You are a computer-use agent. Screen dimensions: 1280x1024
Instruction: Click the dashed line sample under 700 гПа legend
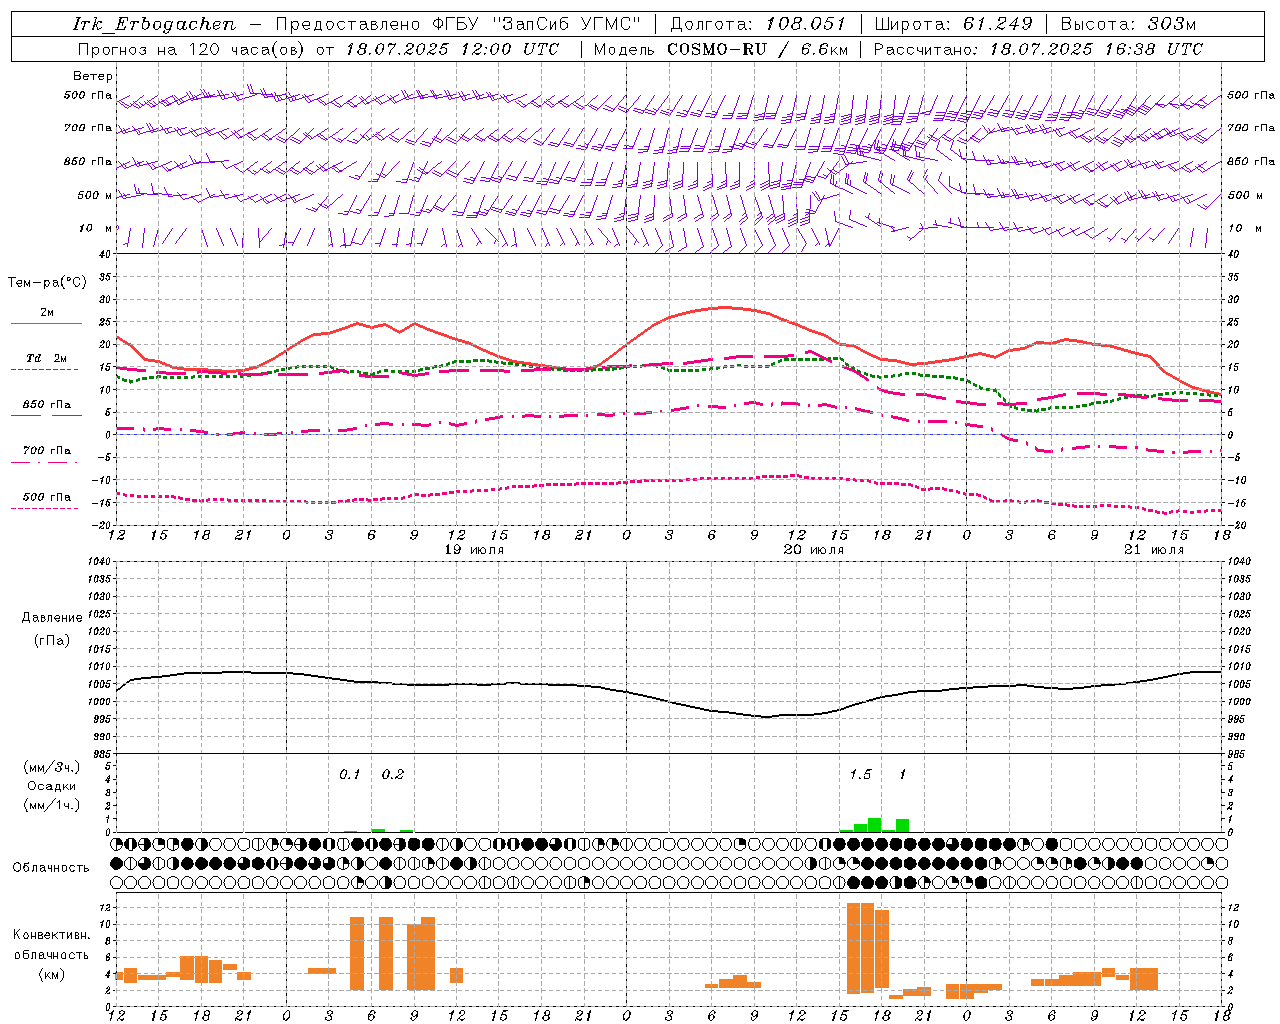pos(44,462)
